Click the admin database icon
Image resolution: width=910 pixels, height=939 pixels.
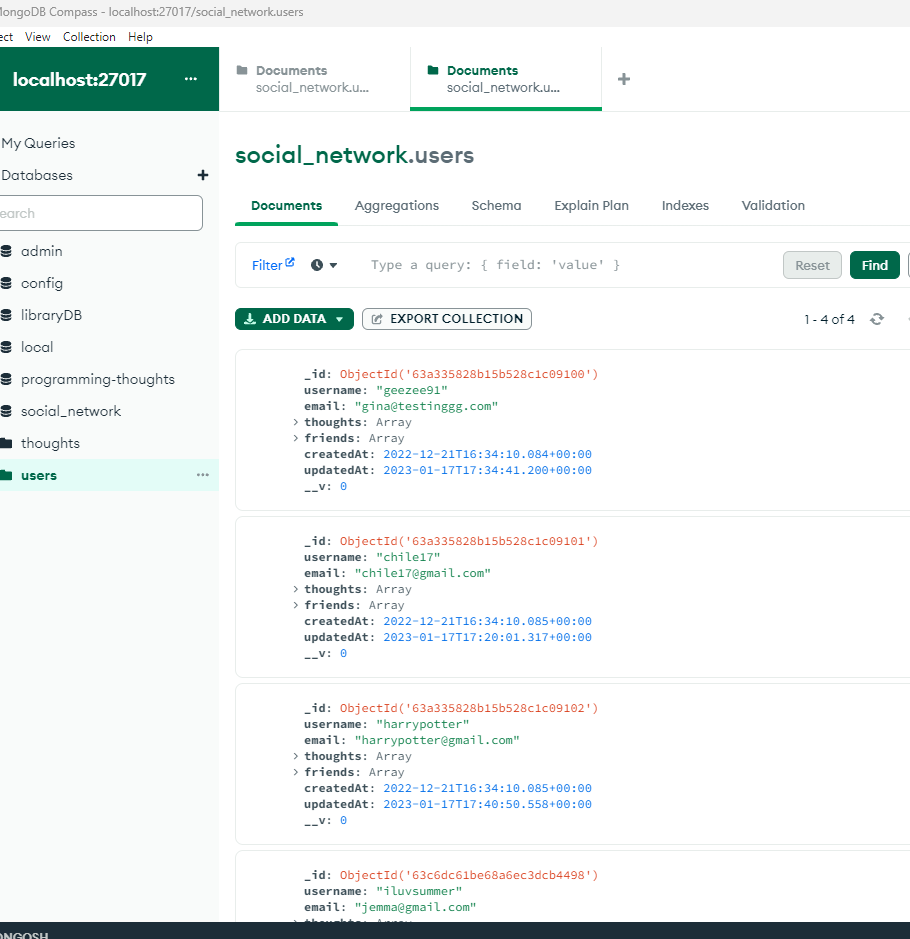6,251
